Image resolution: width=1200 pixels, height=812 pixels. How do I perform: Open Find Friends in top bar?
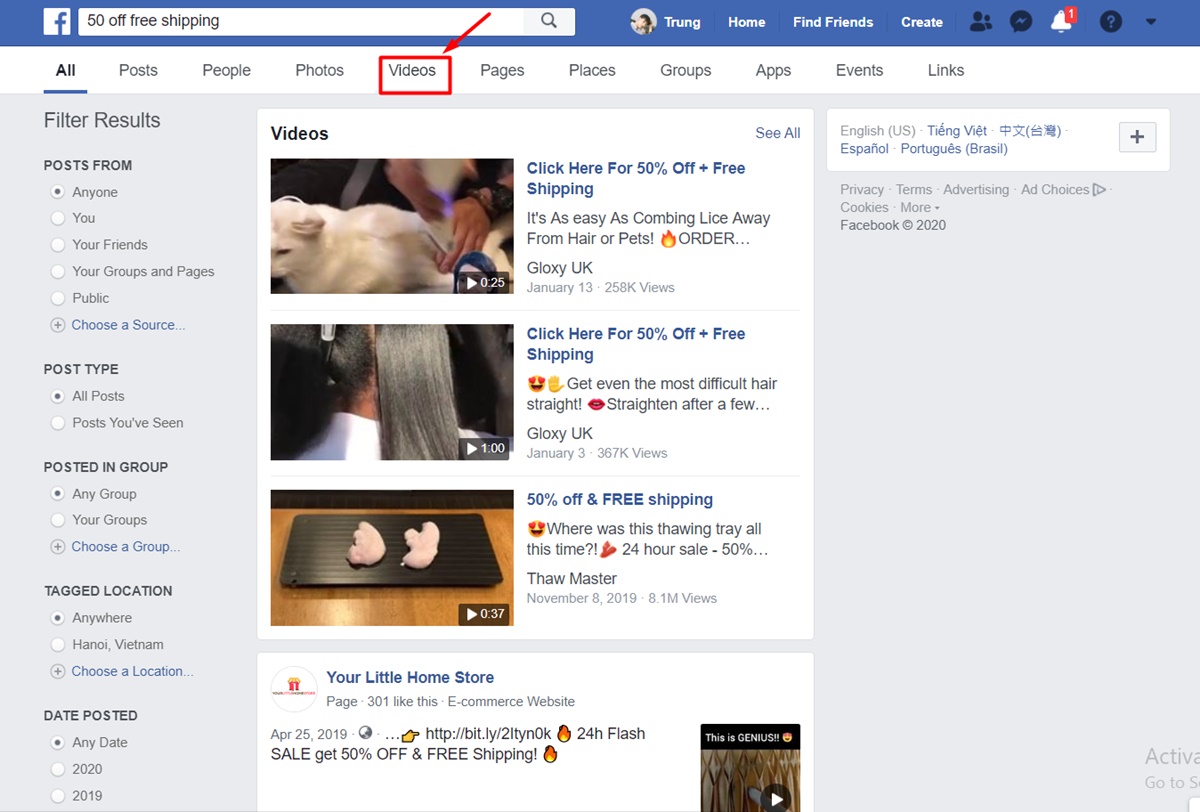833,22
